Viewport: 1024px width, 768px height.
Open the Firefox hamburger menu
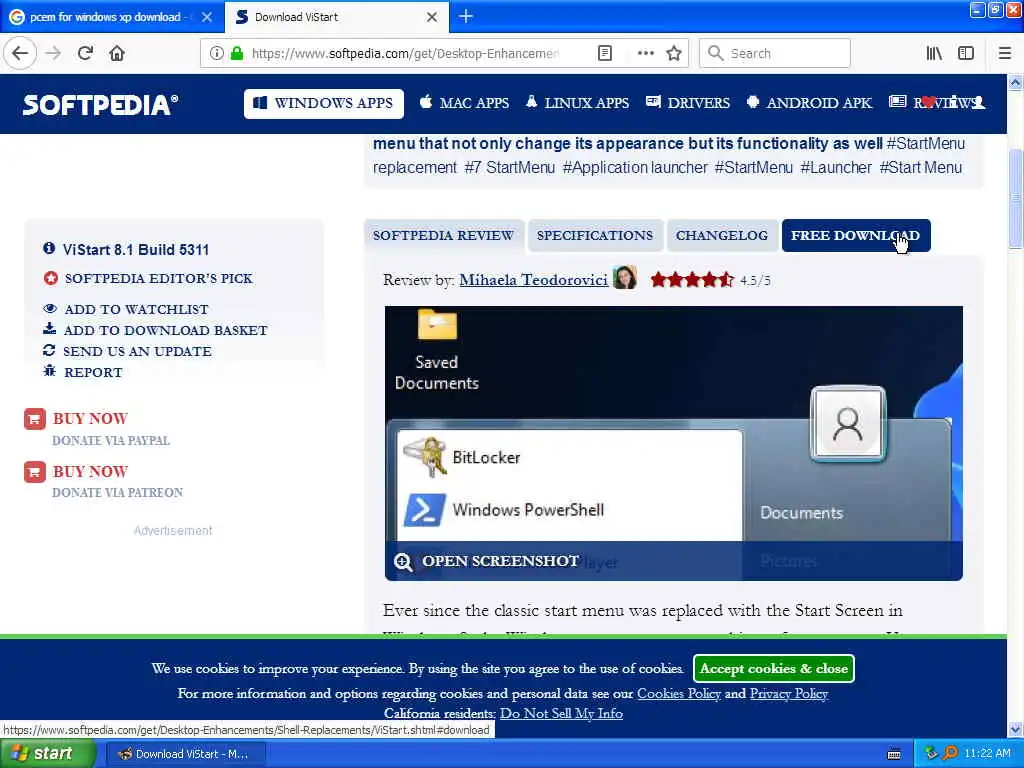pos(1005,53)
